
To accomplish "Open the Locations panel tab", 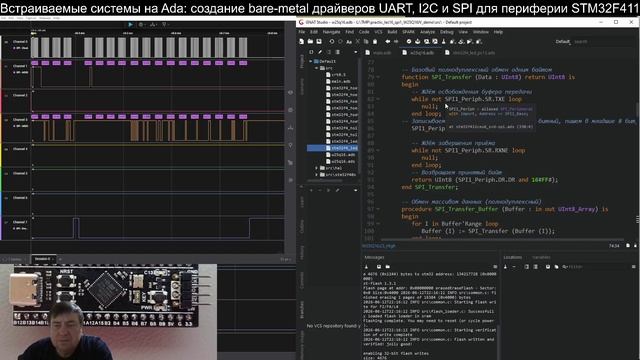I will [513, 257].
